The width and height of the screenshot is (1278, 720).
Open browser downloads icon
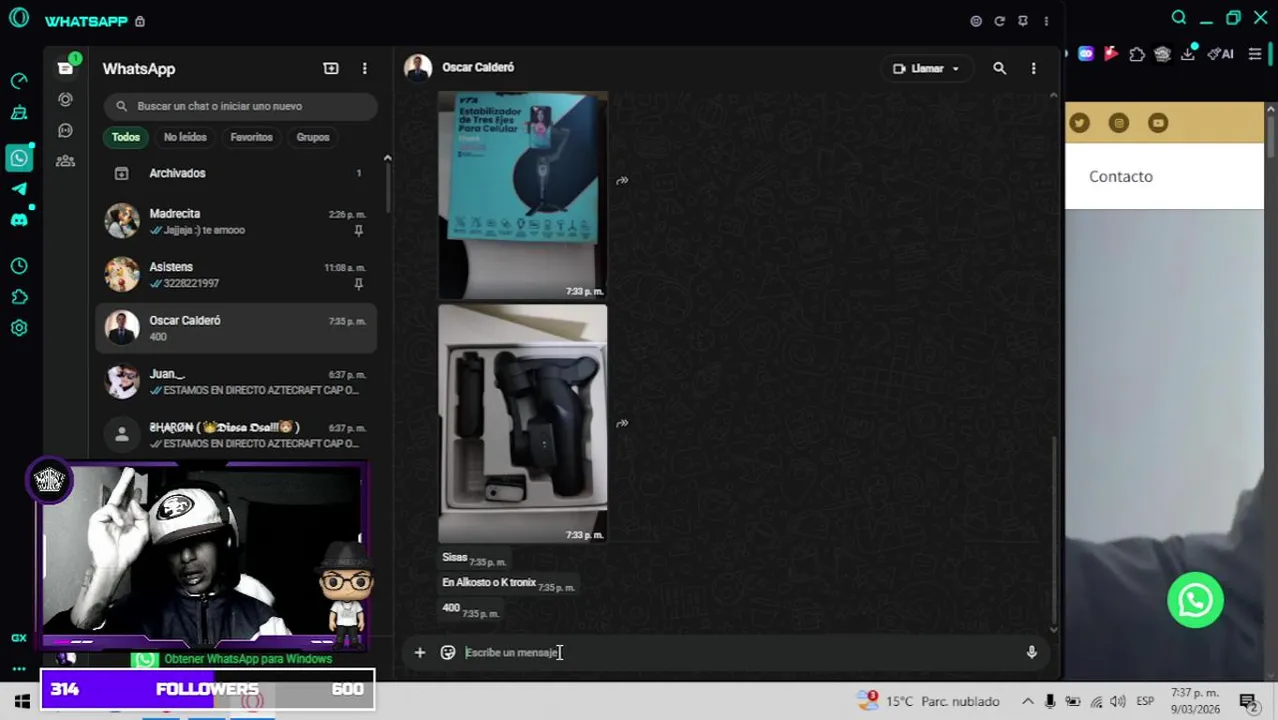1188,54
